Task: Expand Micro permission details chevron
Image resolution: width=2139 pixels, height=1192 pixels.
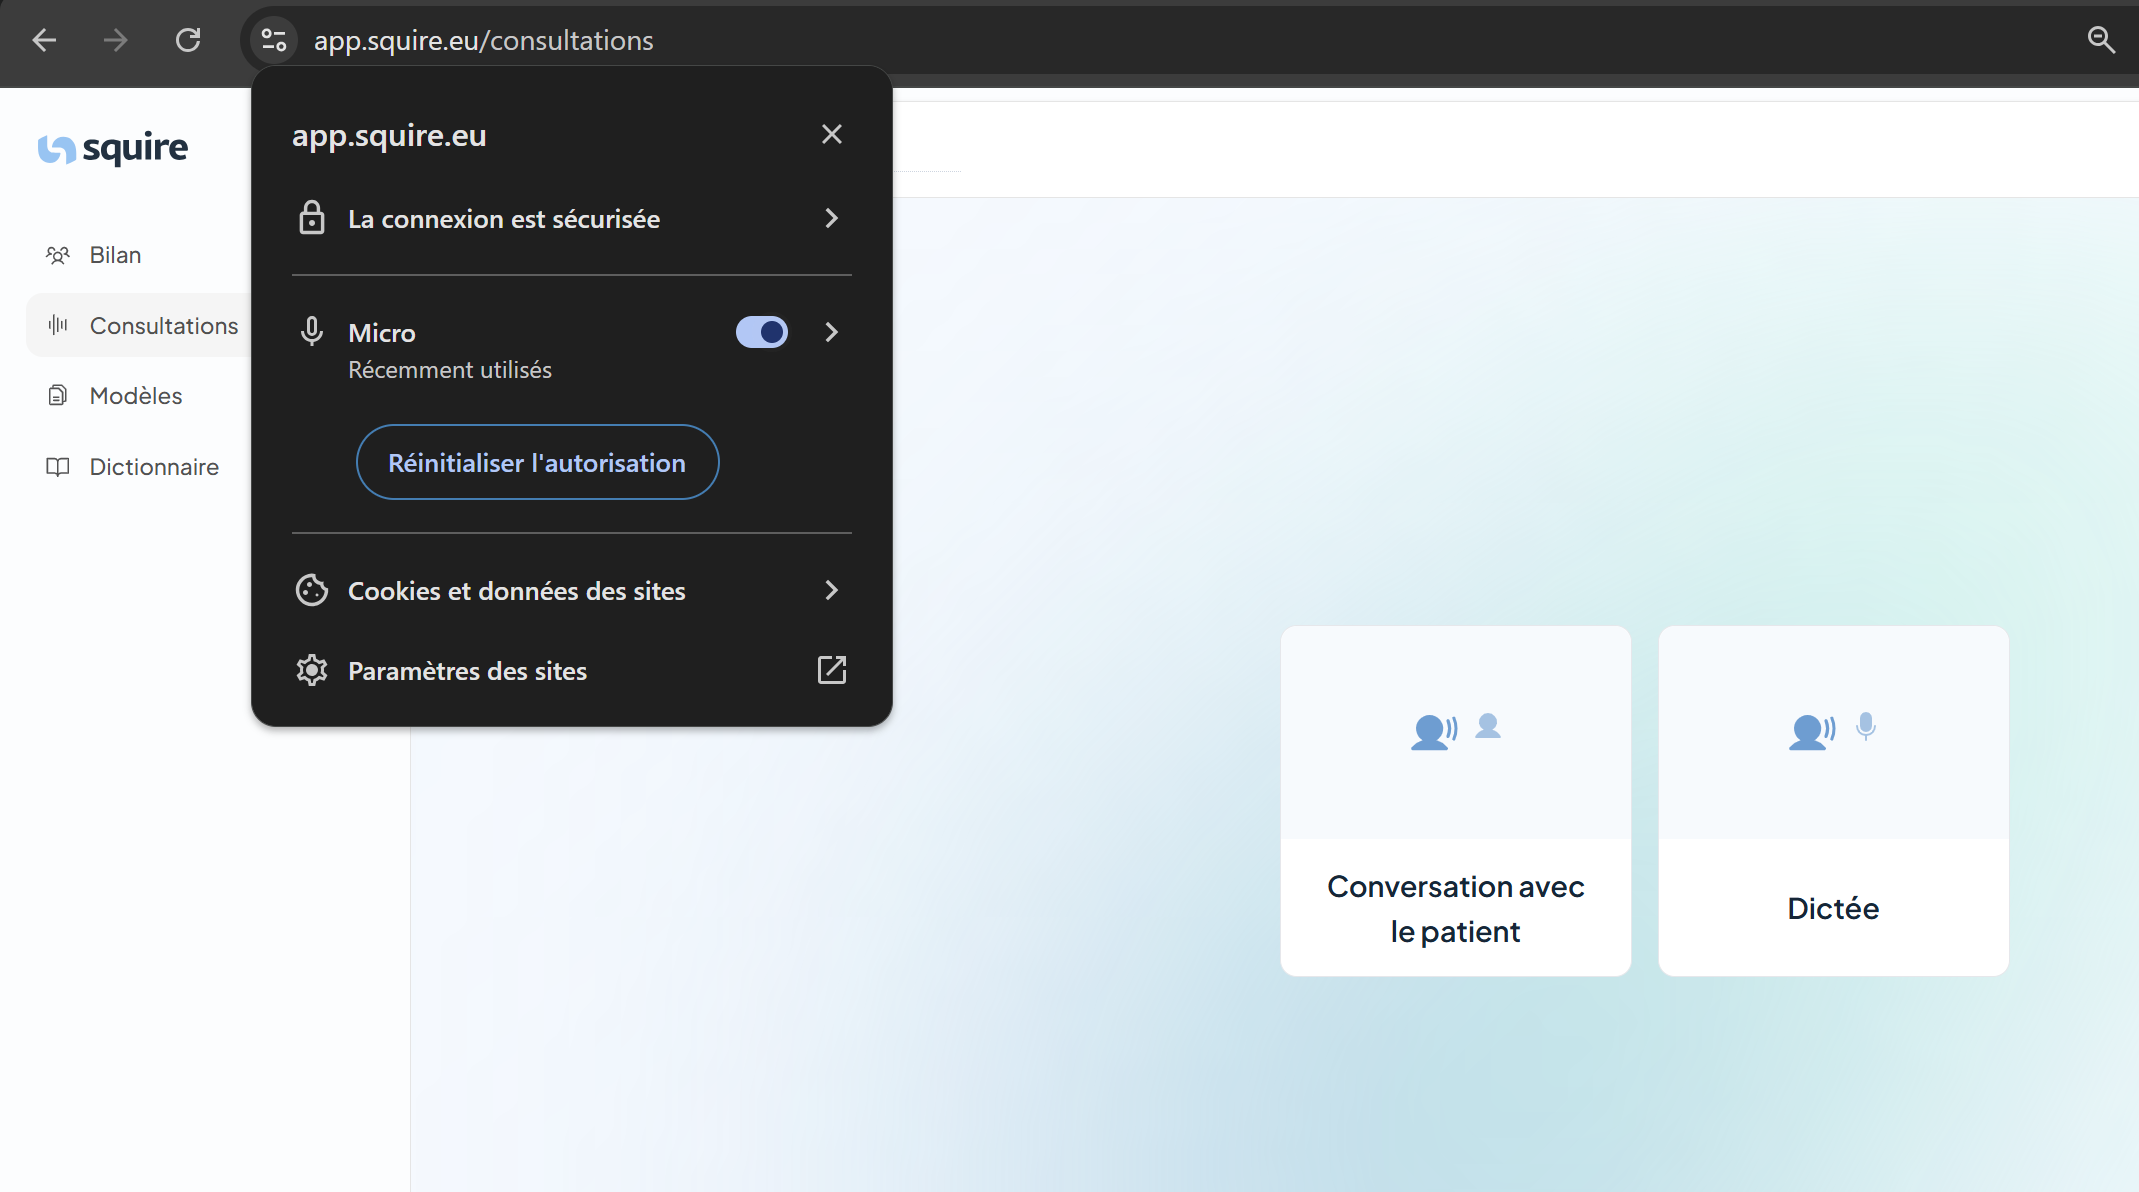Action: pos(831,332)
